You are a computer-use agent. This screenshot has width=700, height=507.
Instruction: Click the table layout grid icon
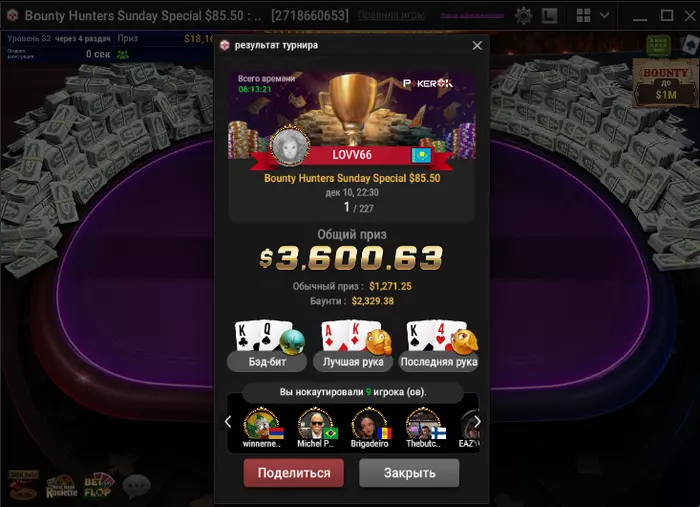click(x=583, y=16)
